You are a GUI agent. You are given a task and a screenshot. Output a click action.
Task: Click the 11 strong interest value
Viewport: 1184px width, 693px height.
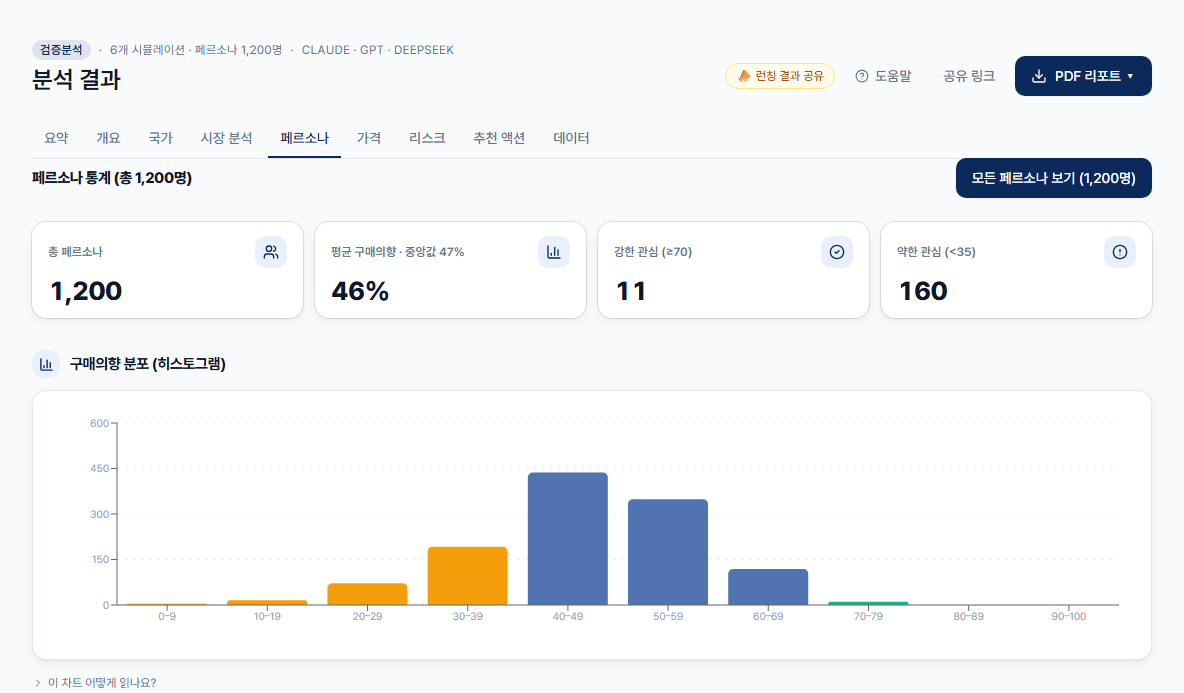click(x=631, y=291)
